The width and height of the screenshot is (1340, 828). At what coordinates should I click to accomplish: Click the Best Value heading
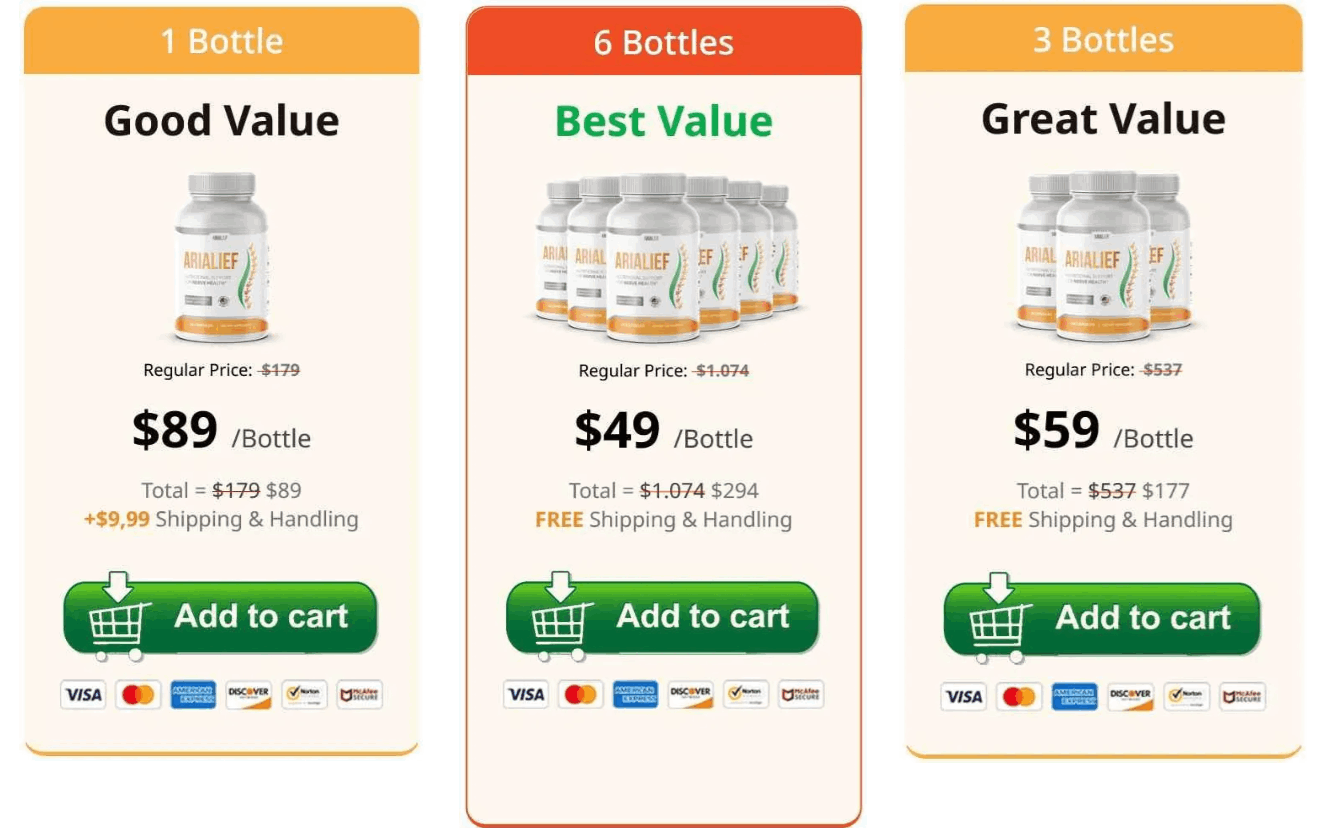663,122
